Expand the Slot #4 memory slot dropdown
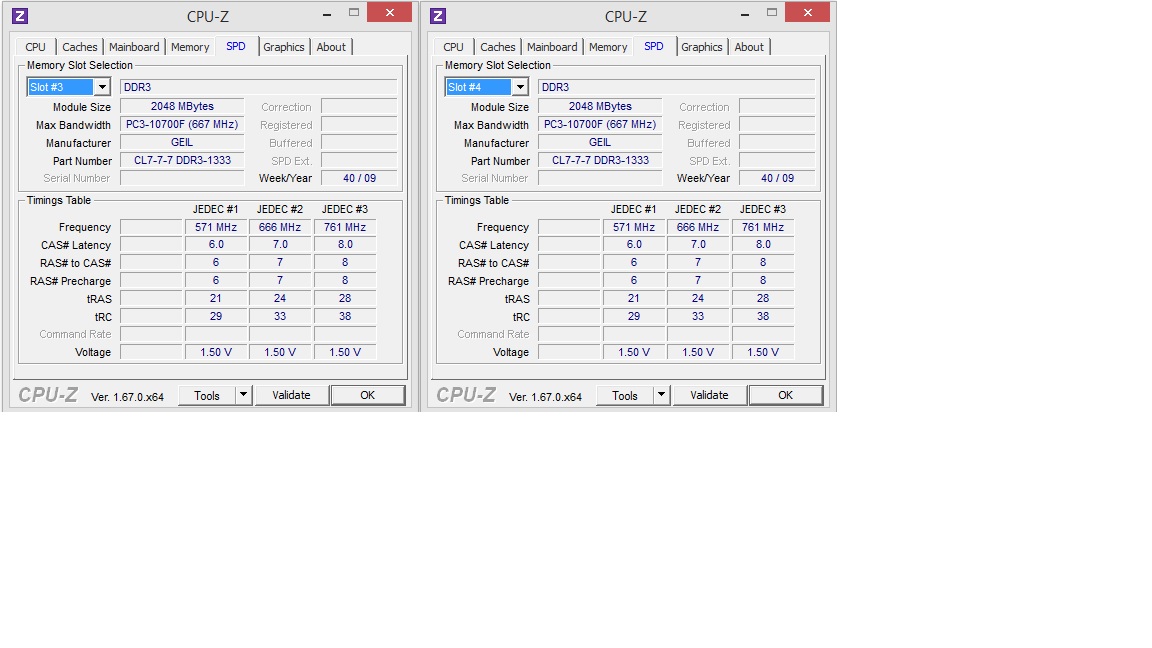 [x=520, y=87]
